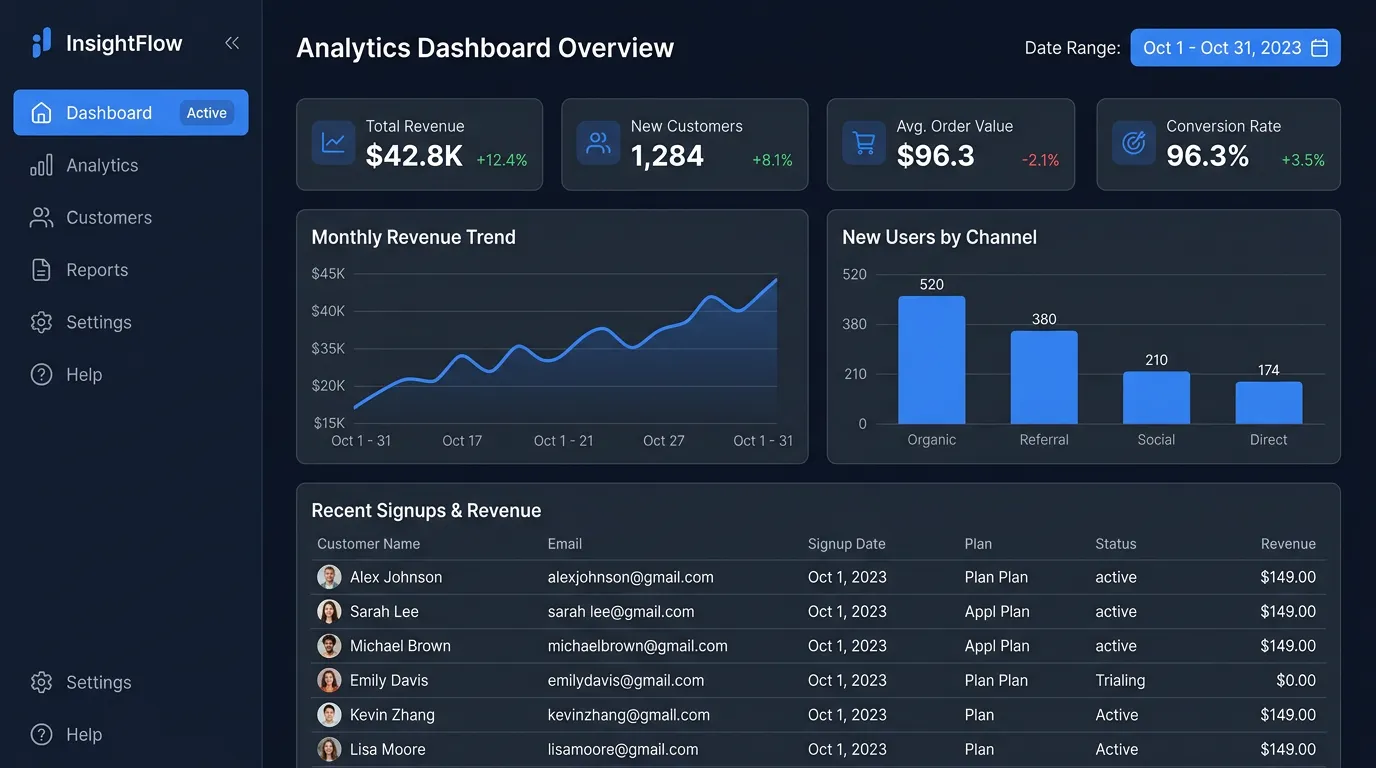Click Sarah Lee's avatar
The image size is (1376, 768).
(x=329, y=611)
